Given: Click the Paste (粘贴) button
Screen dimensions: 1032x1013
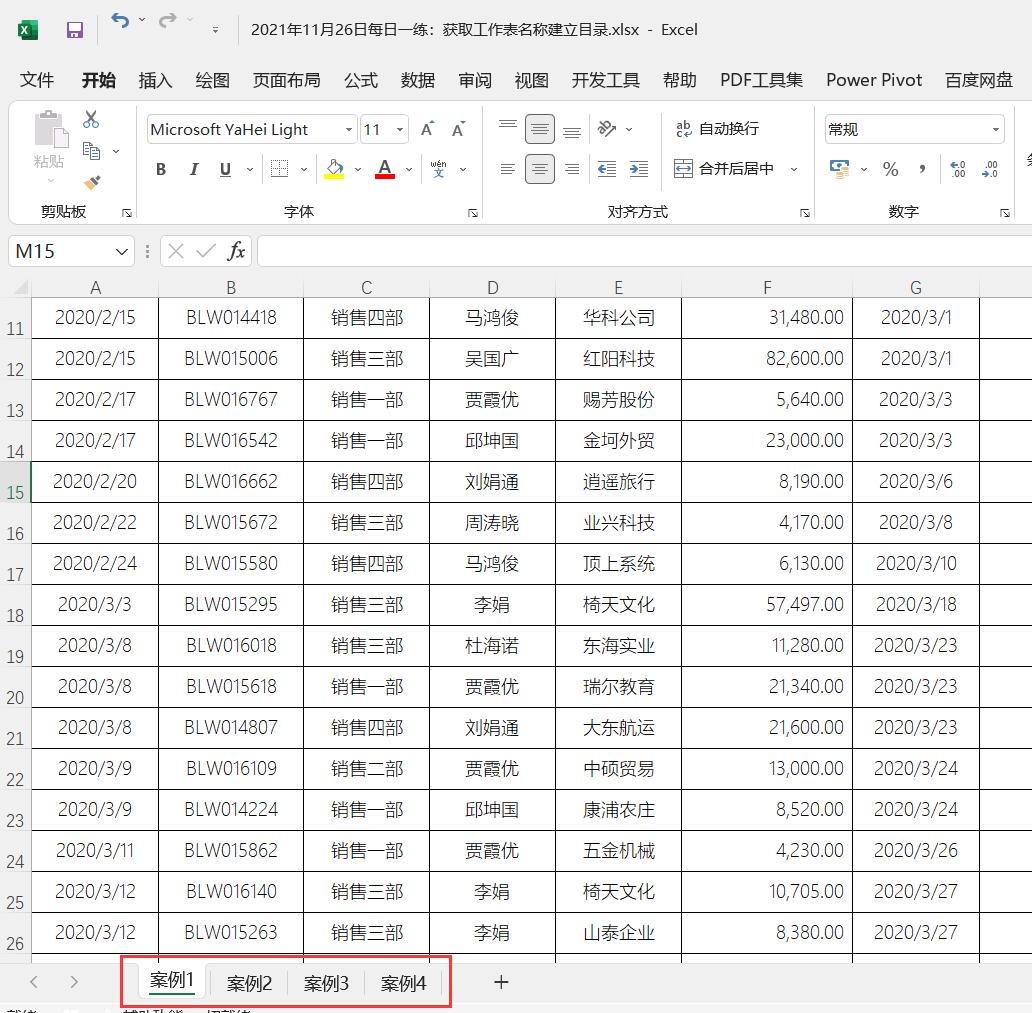Looking at the screenshot, I should [49, 146].
